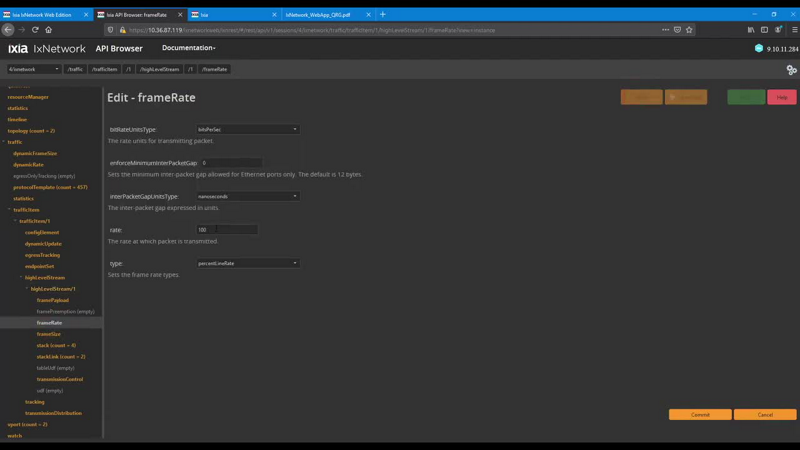The width and height of the screenshot is (800, 450).
Task: Open the interPacketGapUnitsType dropdown
Action: tap(247, 196)
